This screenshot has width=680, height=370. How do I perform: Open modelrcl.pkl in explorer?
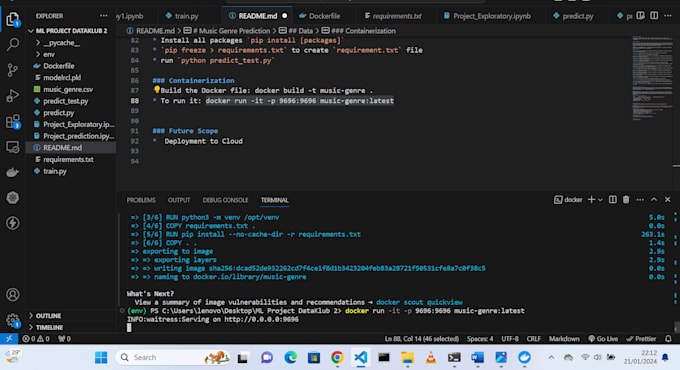pos(62,78)
